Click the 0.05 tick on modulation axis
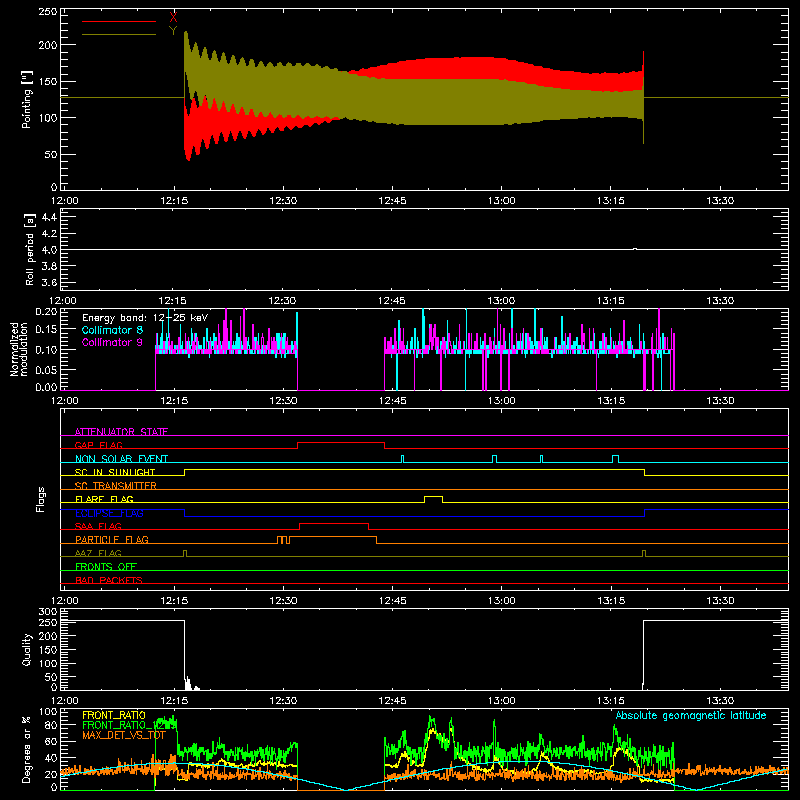The image size is (800, 800). click(46, 369)
